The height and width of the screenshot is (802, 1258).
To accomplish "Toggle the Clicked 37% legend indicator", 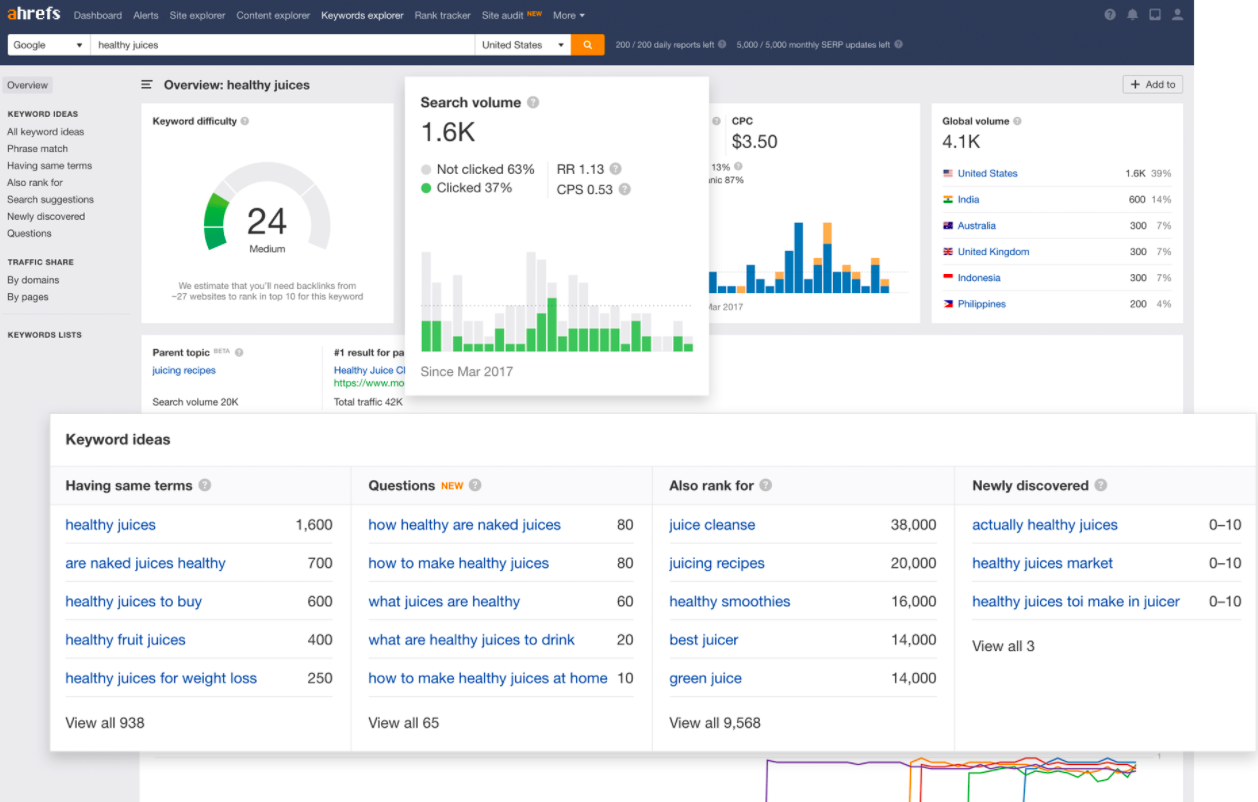I will (x=427, y=187).
